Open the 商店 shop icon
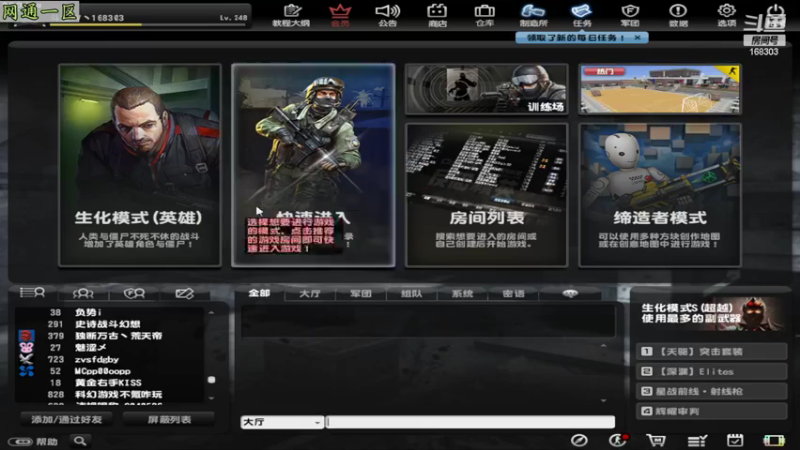The image size is (800, 450). tap(437, 15)
